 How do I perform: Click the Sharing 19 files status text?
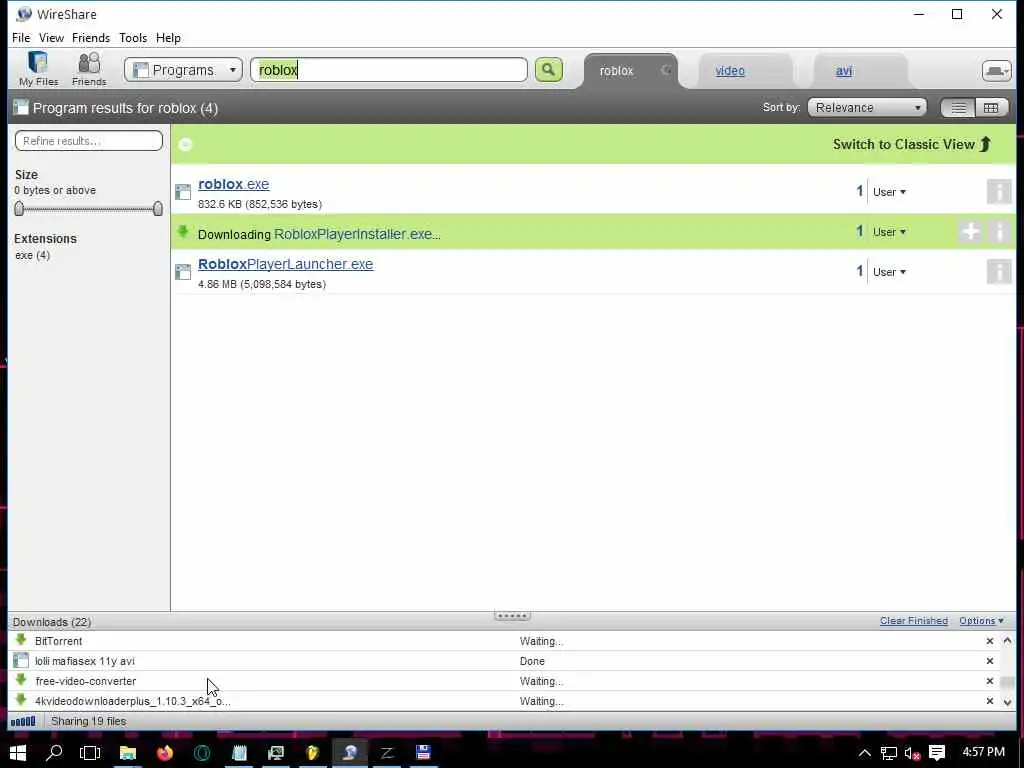tap(89, 721)
